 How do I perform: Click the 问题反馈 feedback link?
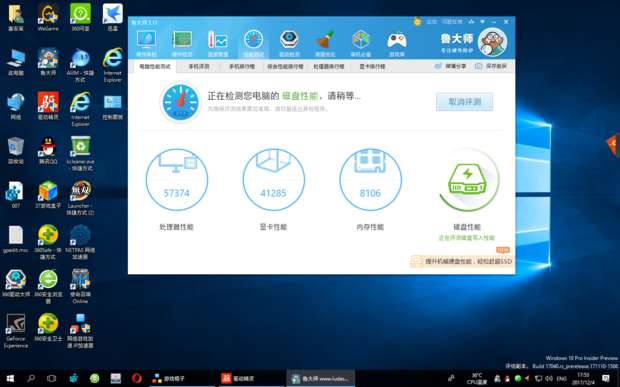point(452,22)
